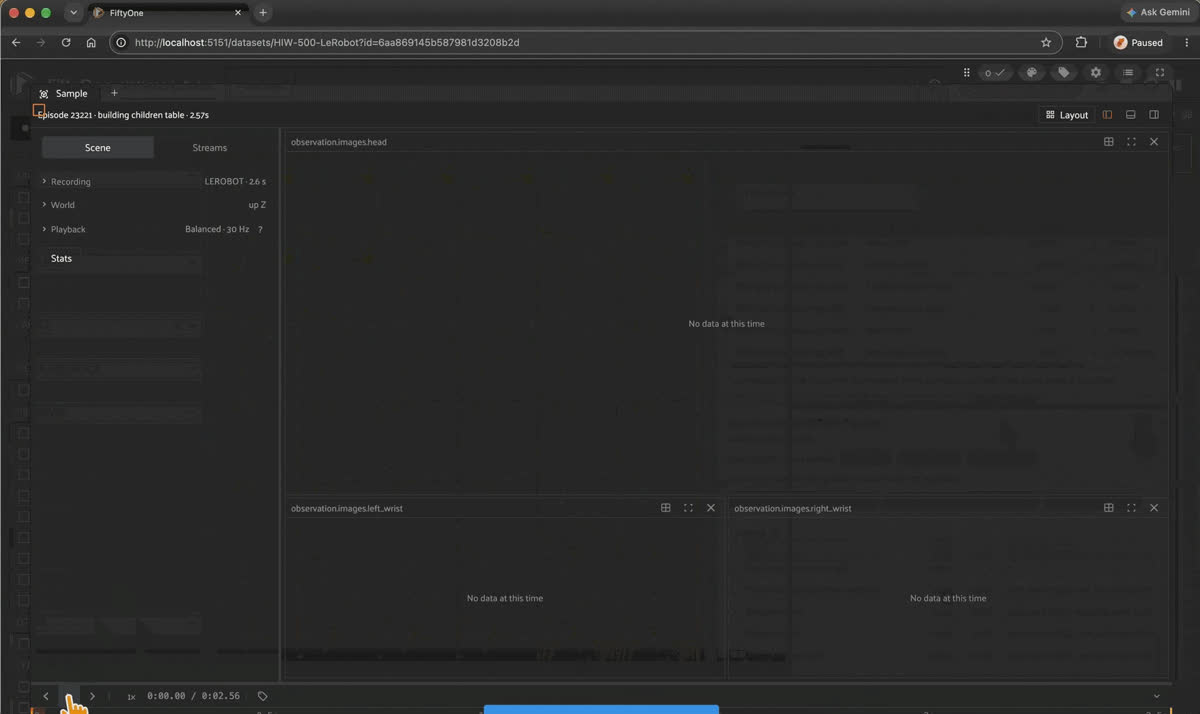Open the browser home page icon
This screenshot has height=714, width=1200.
point(91,43)
